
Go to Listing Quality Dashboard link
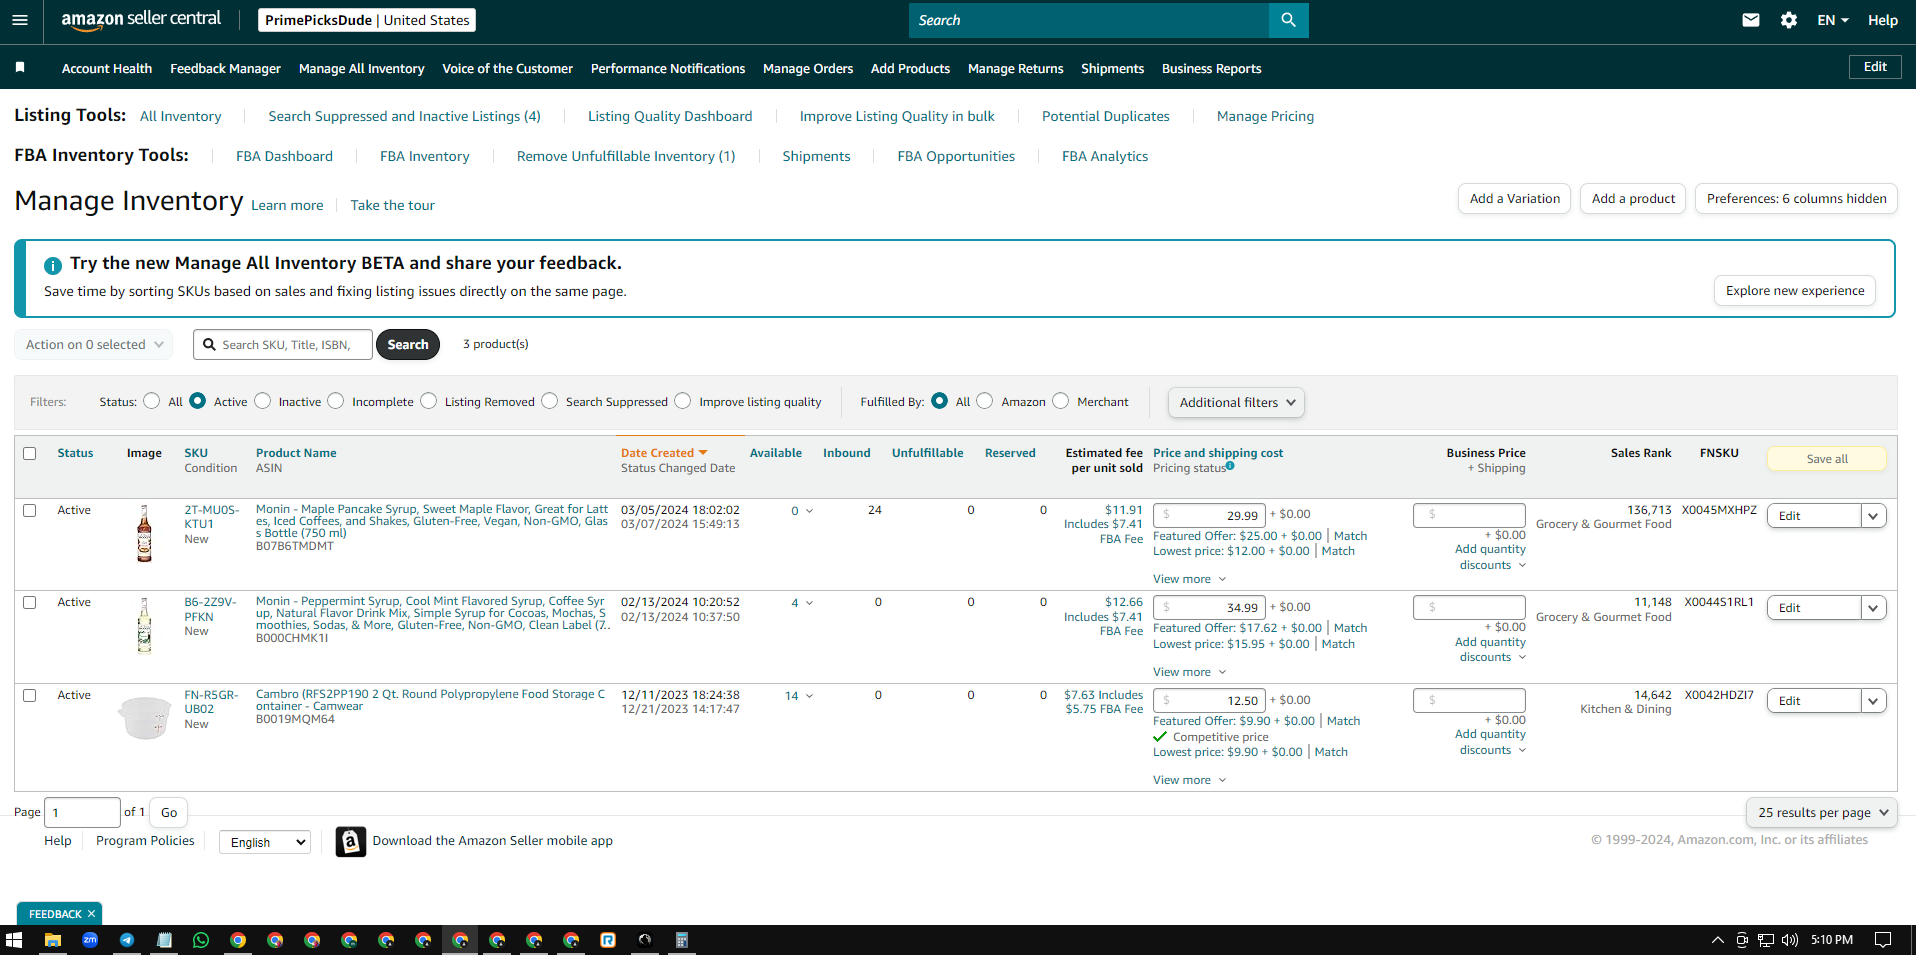coord(670,116)
